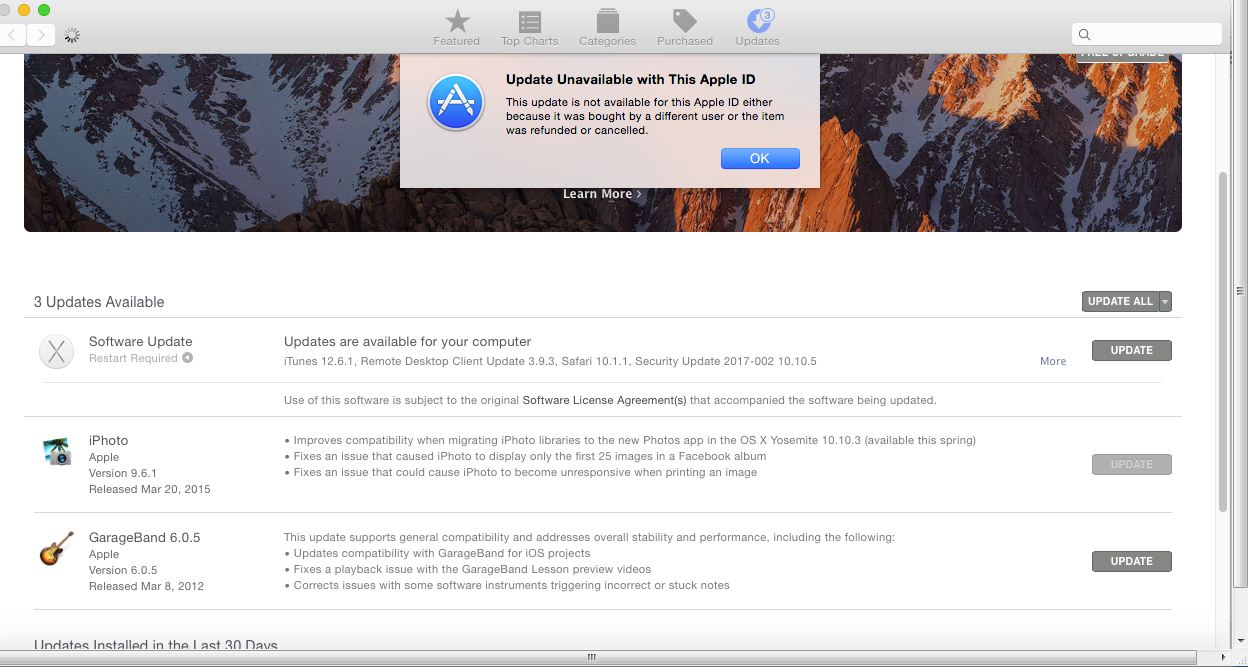Open the Top Charts section
Image resolution: width=1248 pixels, height=667 pixels.
coord(529,27)
